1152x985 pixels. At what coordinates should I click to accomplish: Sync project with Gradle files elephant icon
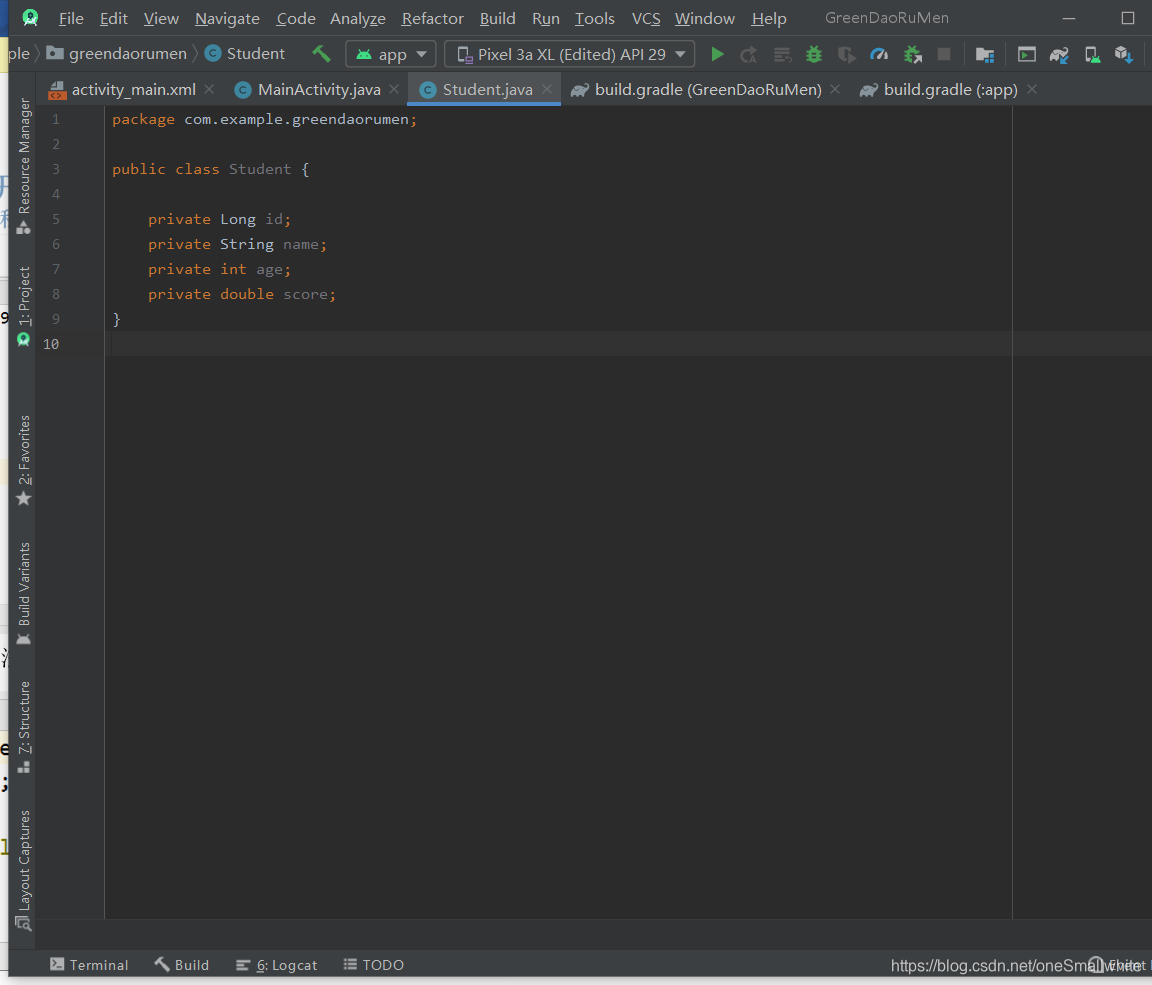tap(1059, 54)
